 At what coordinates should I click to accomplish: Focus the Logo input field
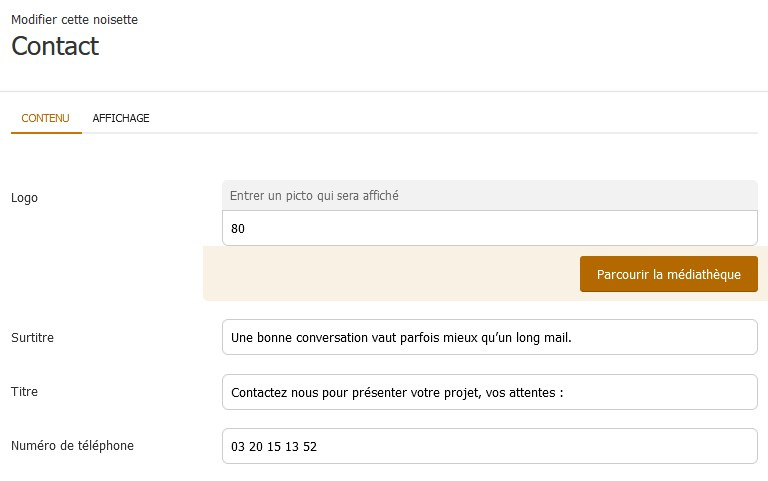489,228
